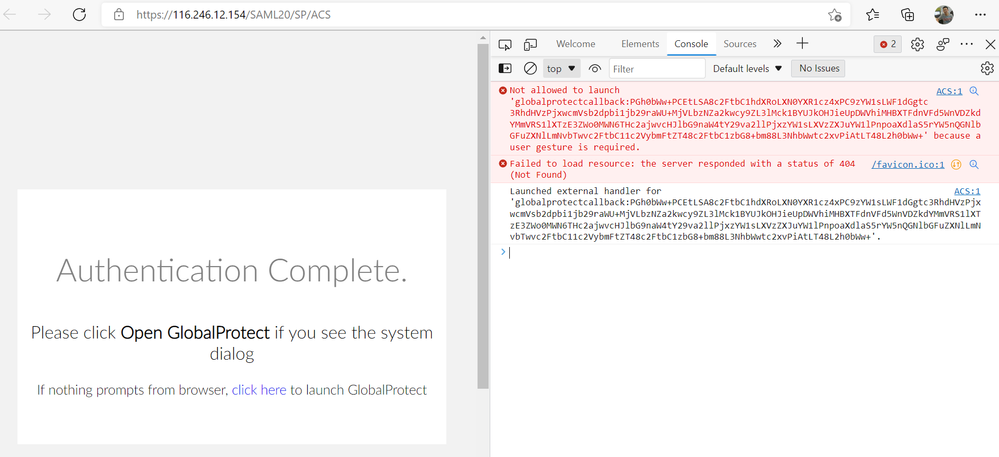The image size is (999, 457).
Task: Open the Default levels dropdown
Action: point(747,68)
